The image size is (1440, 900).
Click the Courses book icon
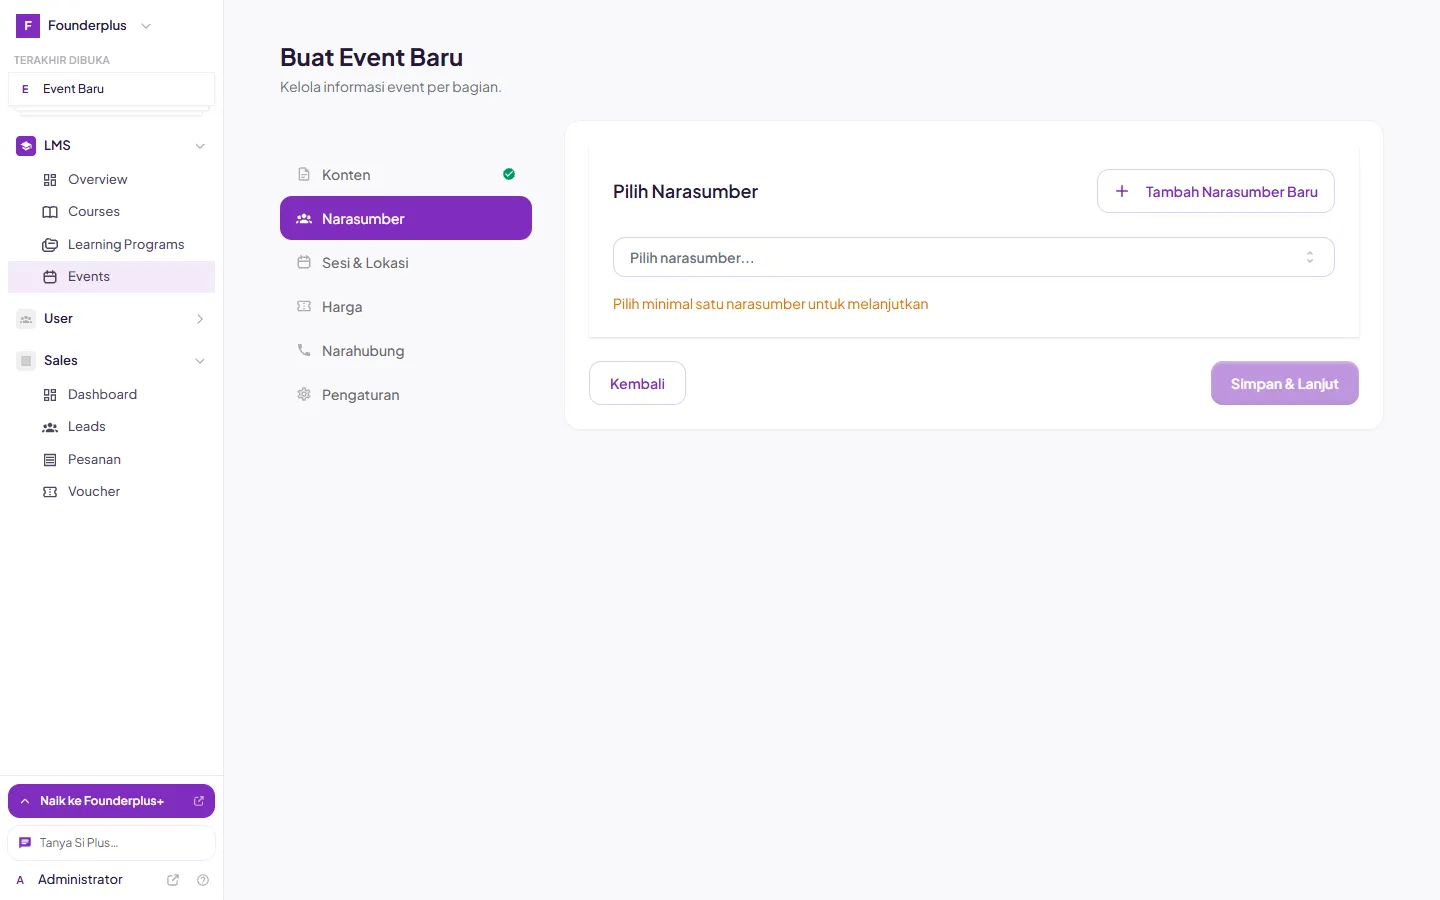click(x=50, y=212)
